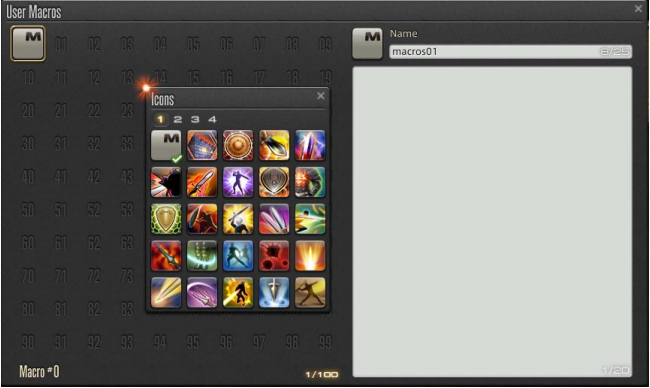Choose the purple glowing figure icon
This screenshot has width=650, height=388.
click(x=238, y=182)
